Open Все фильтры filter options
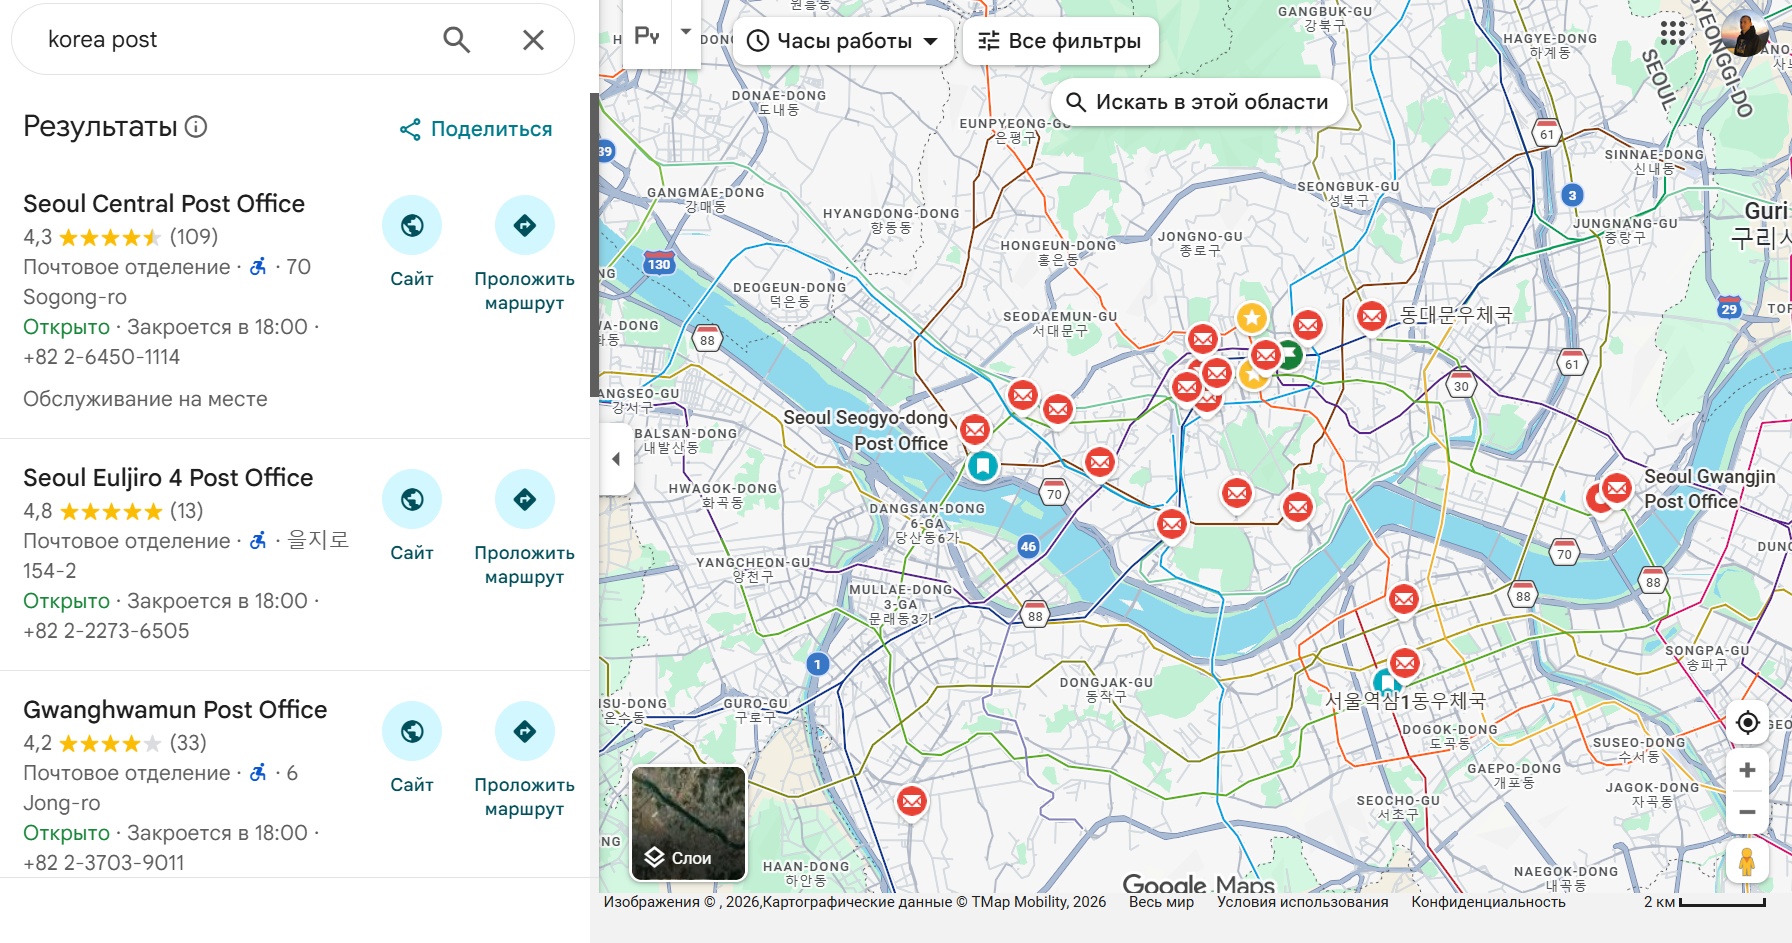The height and width of the screenshot is (943, 1792). click(1059, 41)
